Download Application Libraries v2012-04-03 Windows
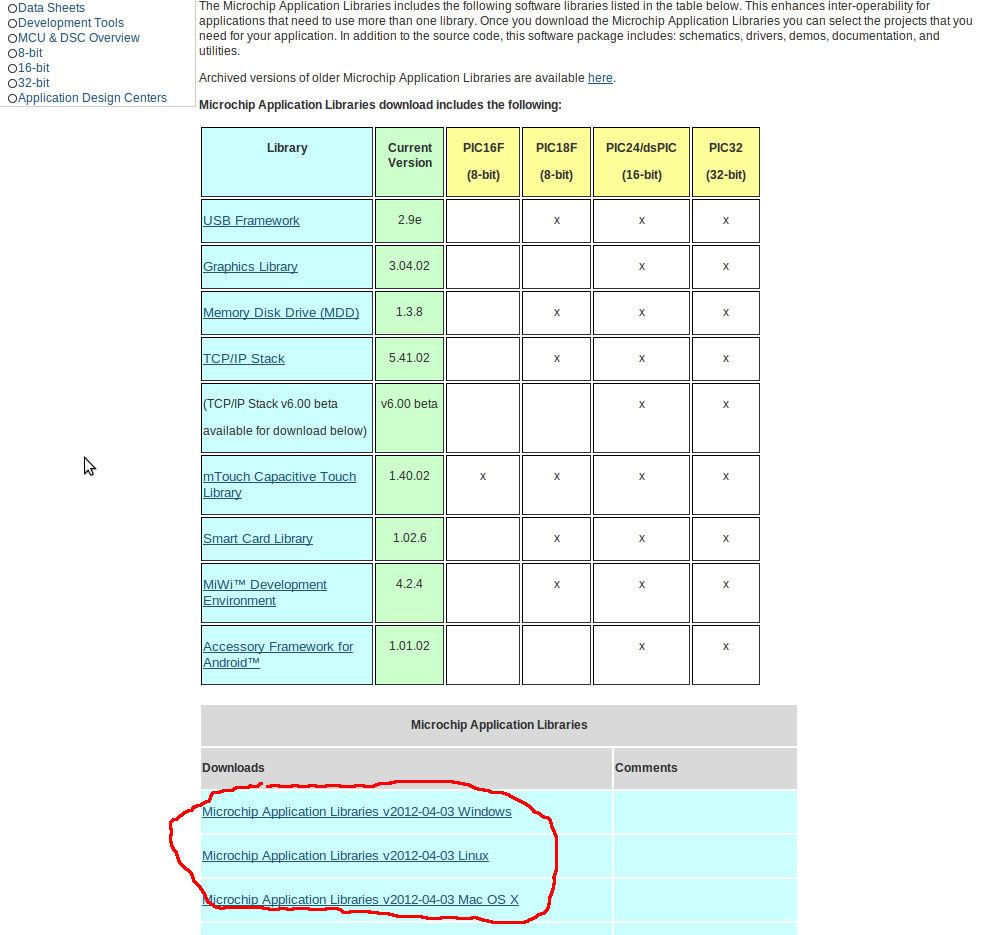The height and width of the screenshot is (935, 996). 356,812
